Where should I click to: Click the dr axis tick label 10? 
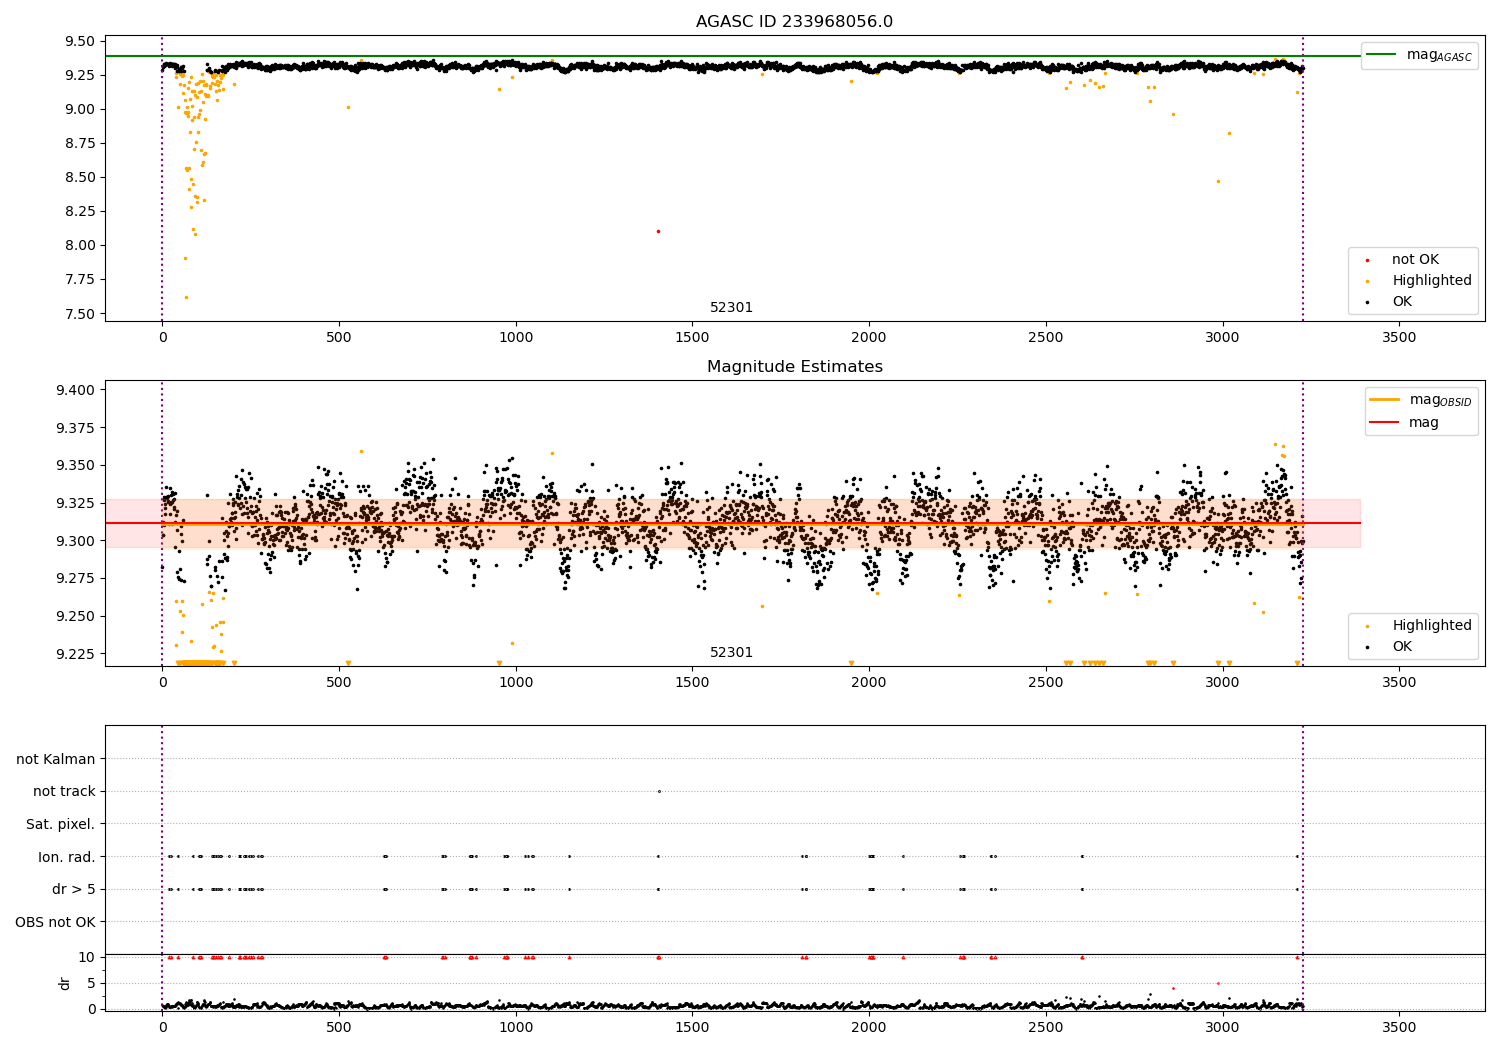(87, 957)
